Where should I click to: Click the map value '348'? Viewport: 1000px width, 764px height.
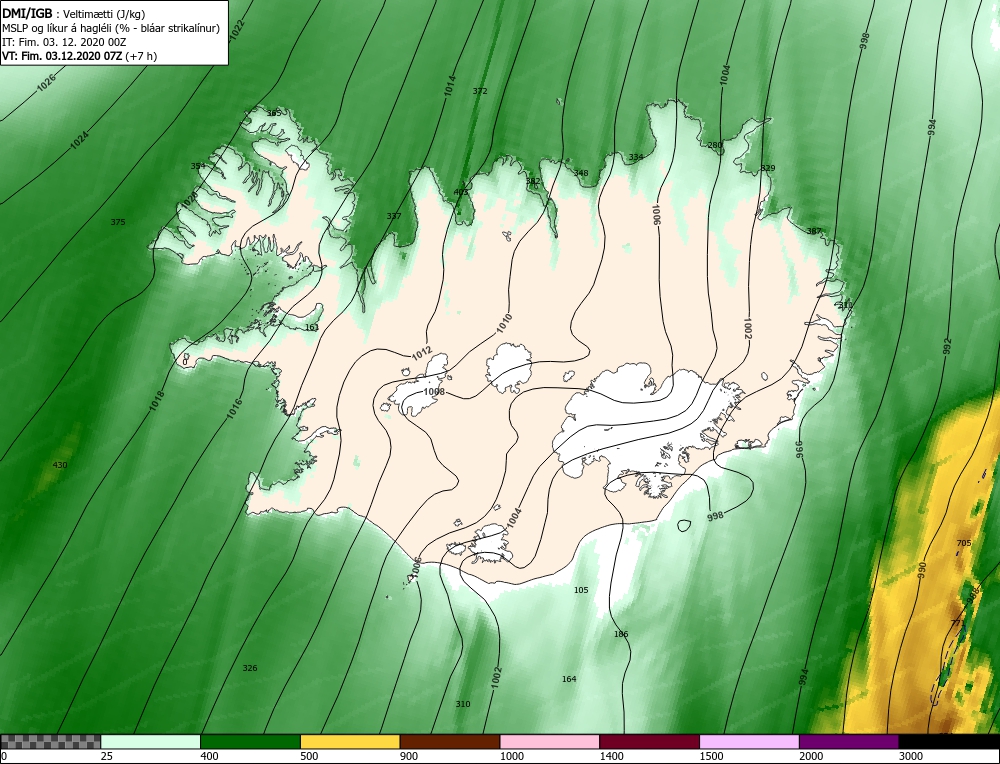[581, 173]
